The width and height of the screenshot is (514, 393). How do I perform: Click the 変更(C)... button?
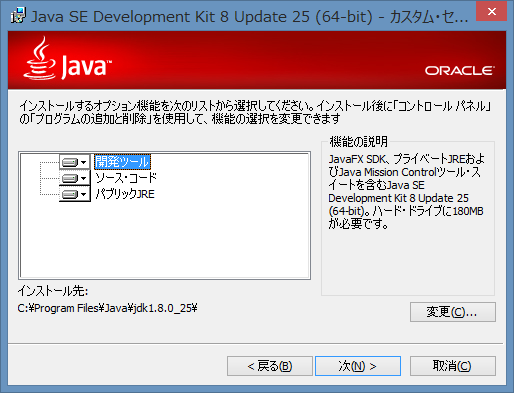coord(453,312)
